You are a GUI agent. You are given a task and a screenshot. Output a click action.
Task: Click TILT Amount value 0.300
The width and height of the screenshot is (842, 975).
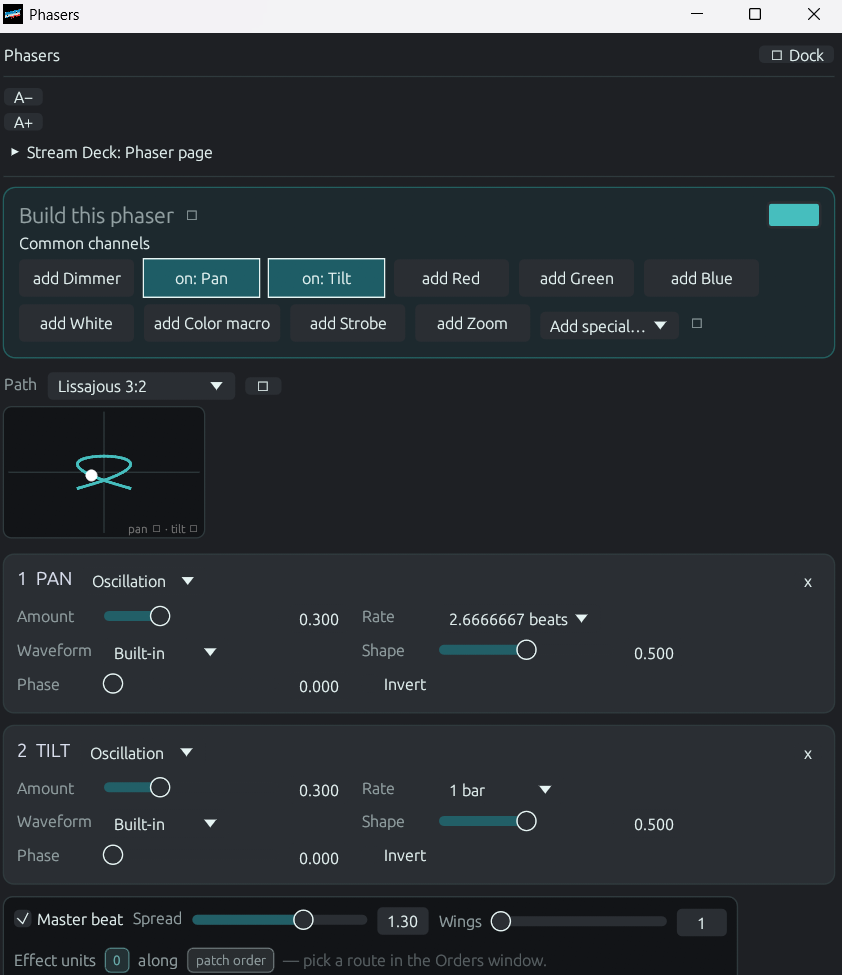click(x=319, y=790)
